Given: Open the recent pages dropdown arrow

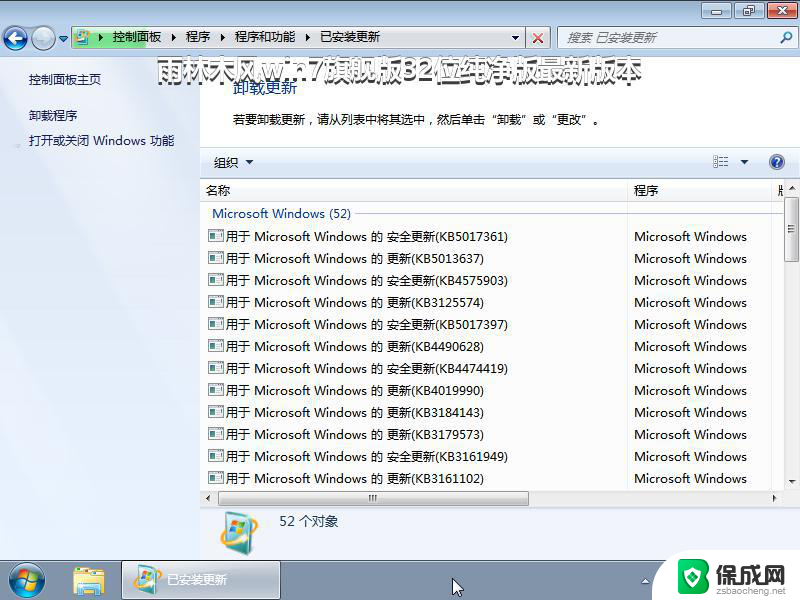Looking at the screenshot, I should click(x=63, y=38).
